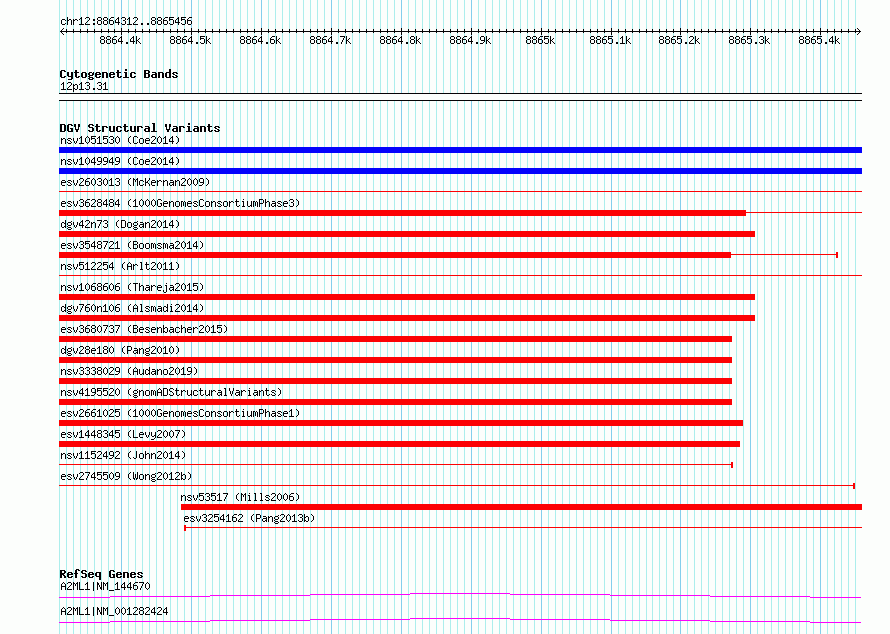Open variant esv3254162 (Pang2013b)
The height and width of the screenshot is (634, 890).
coord(249,518)
